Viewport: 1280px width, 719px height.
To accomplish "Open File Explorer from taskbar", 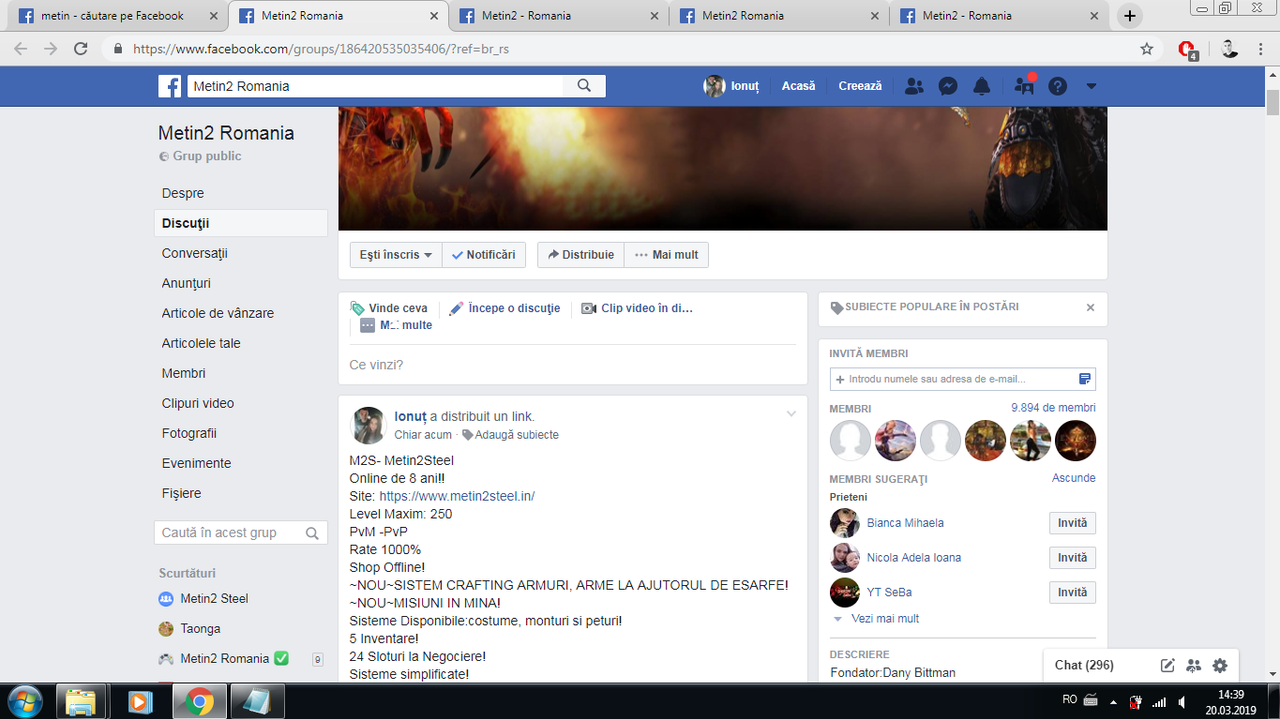I will point(82,702).
